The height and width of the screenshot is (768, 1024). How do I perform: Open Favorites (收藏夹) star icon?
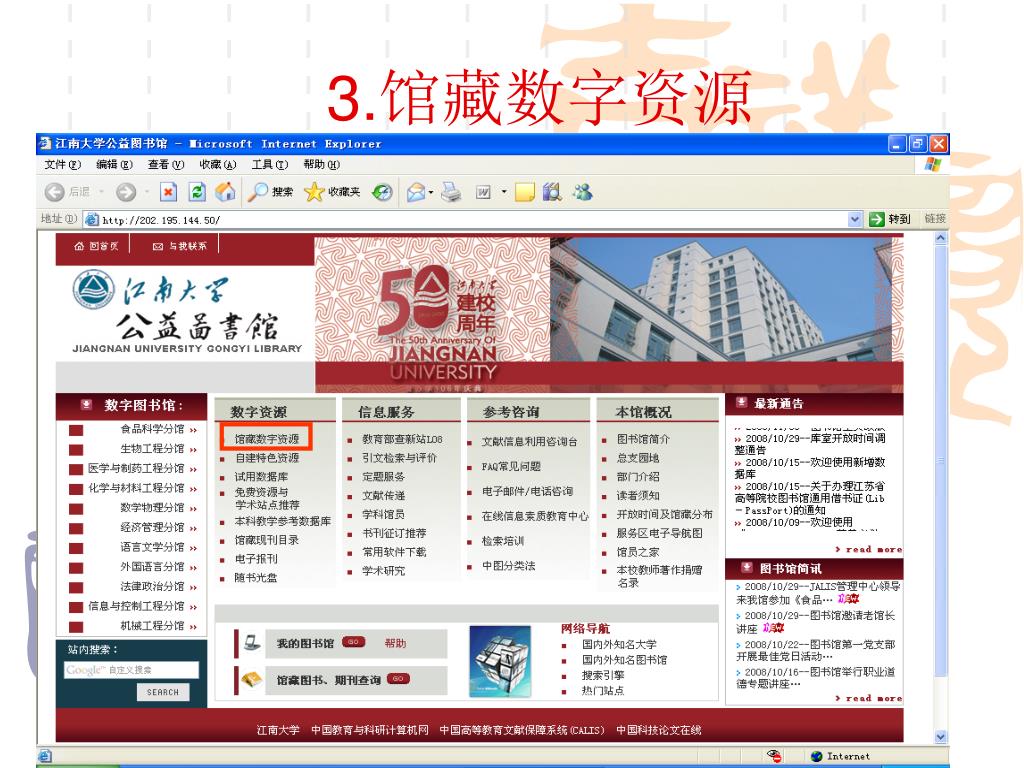point(332,192)
